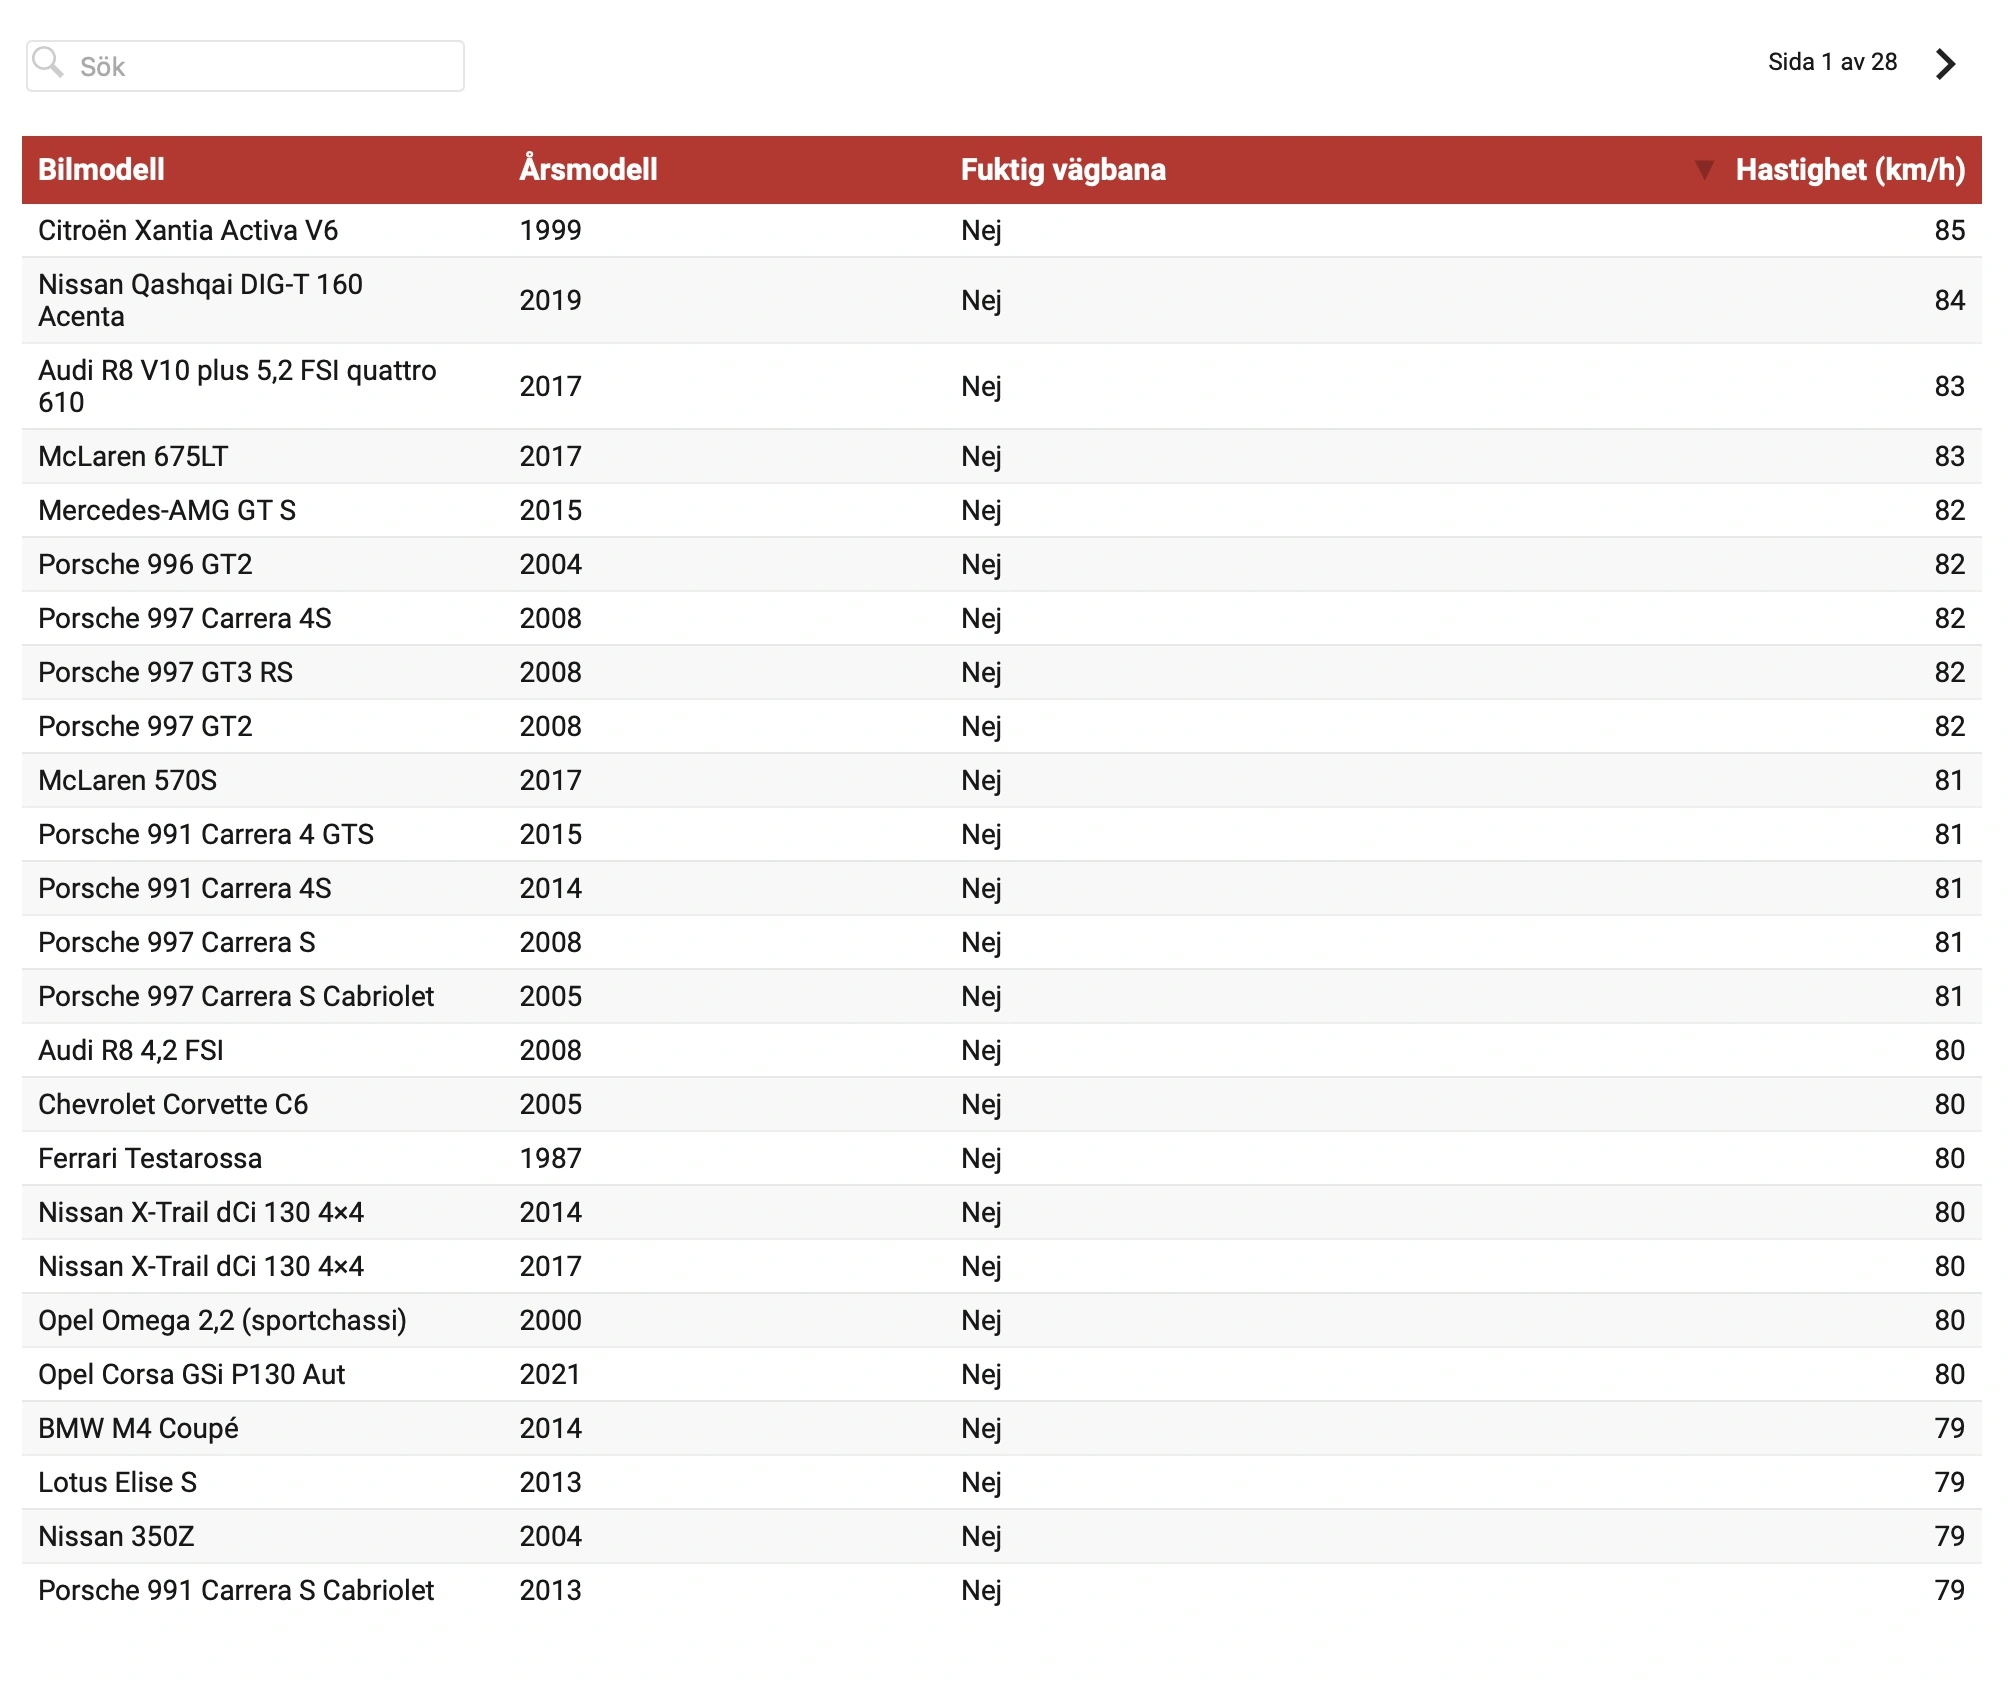Select Mercedes-AMG GT S entry
This screenshot has width=2008, height=1688.
[x=167, y=511]
